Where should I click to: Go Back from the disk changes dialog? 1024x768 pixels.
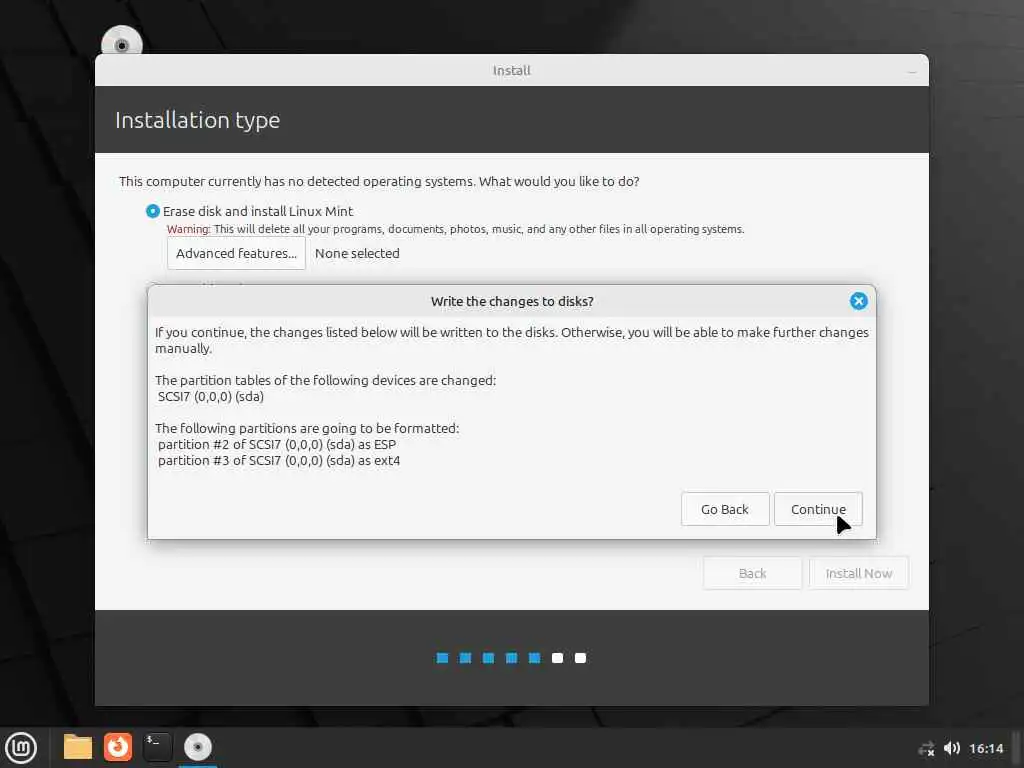pos(725,509)
